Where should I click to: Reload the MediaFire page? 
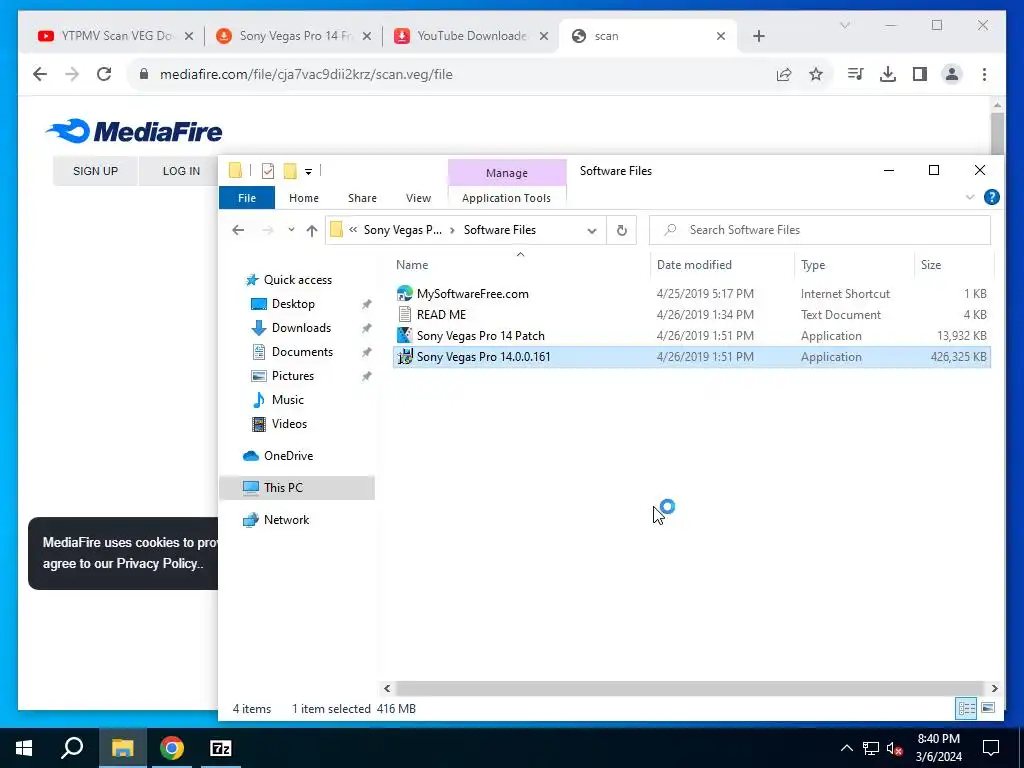[104, 74]
